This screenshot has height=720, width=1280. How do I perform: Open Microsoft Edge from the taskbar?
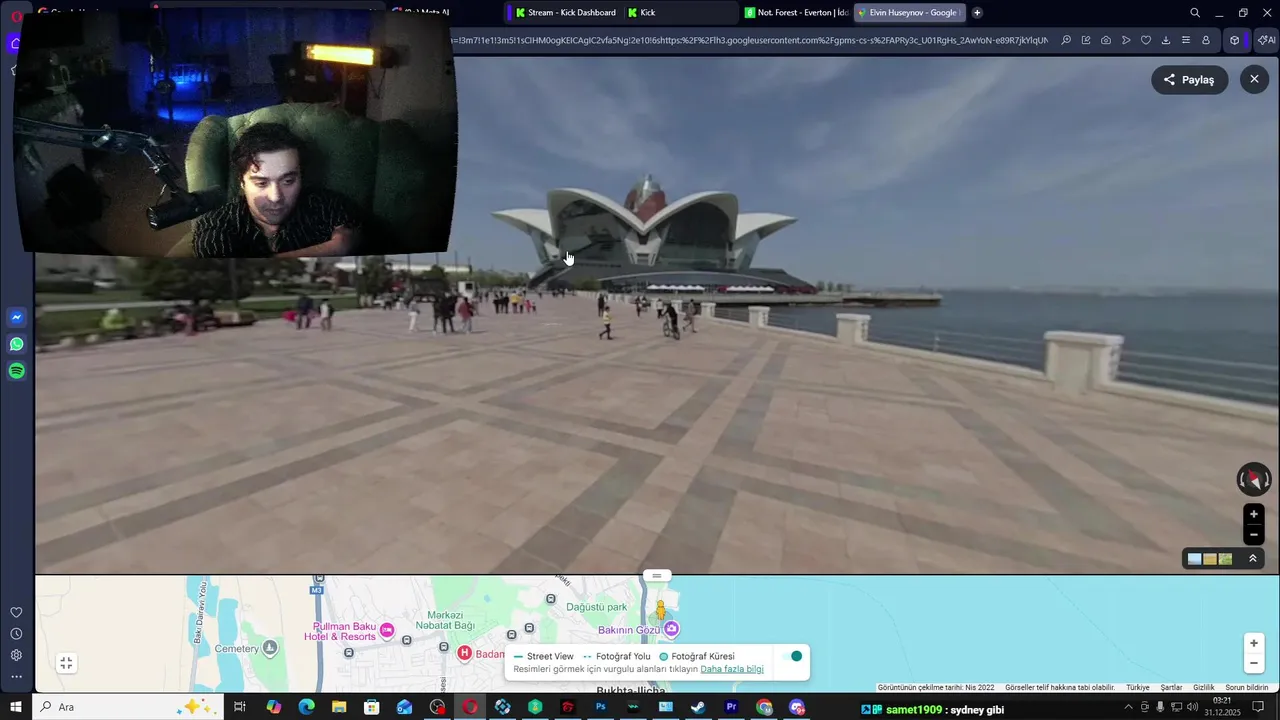[306, 707]
